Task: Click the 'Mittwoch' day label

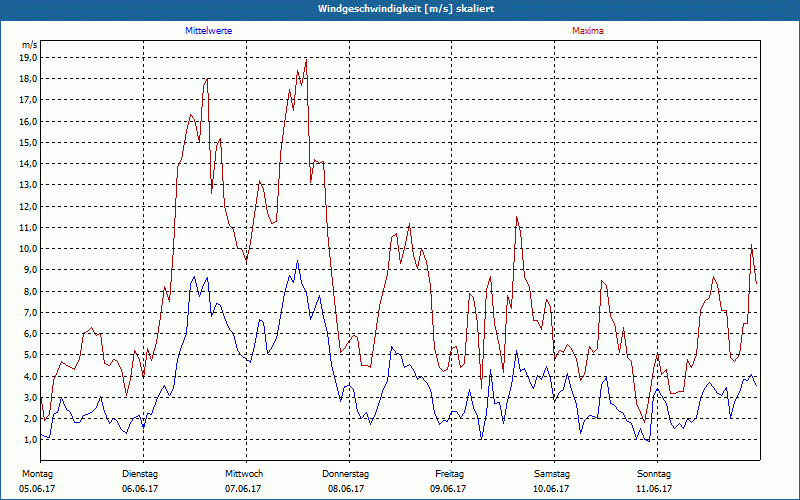Action: point(244,474)
